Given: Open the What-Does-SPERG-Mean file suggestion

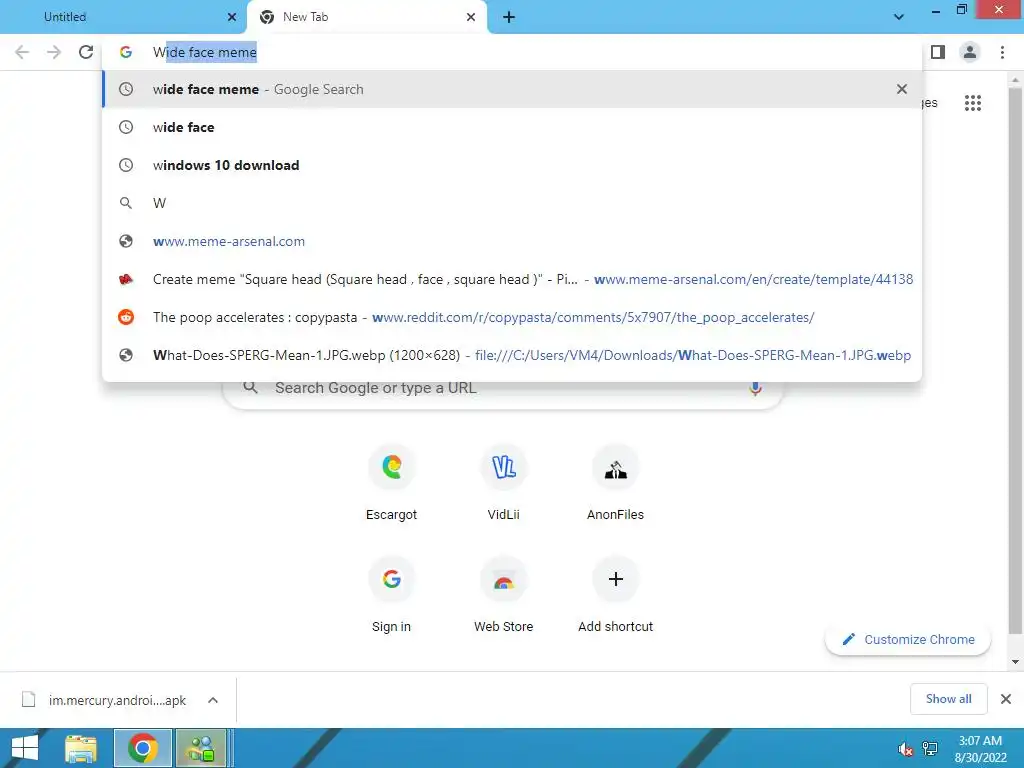Looking at the screenshot, I should click(x=512, y=355).
